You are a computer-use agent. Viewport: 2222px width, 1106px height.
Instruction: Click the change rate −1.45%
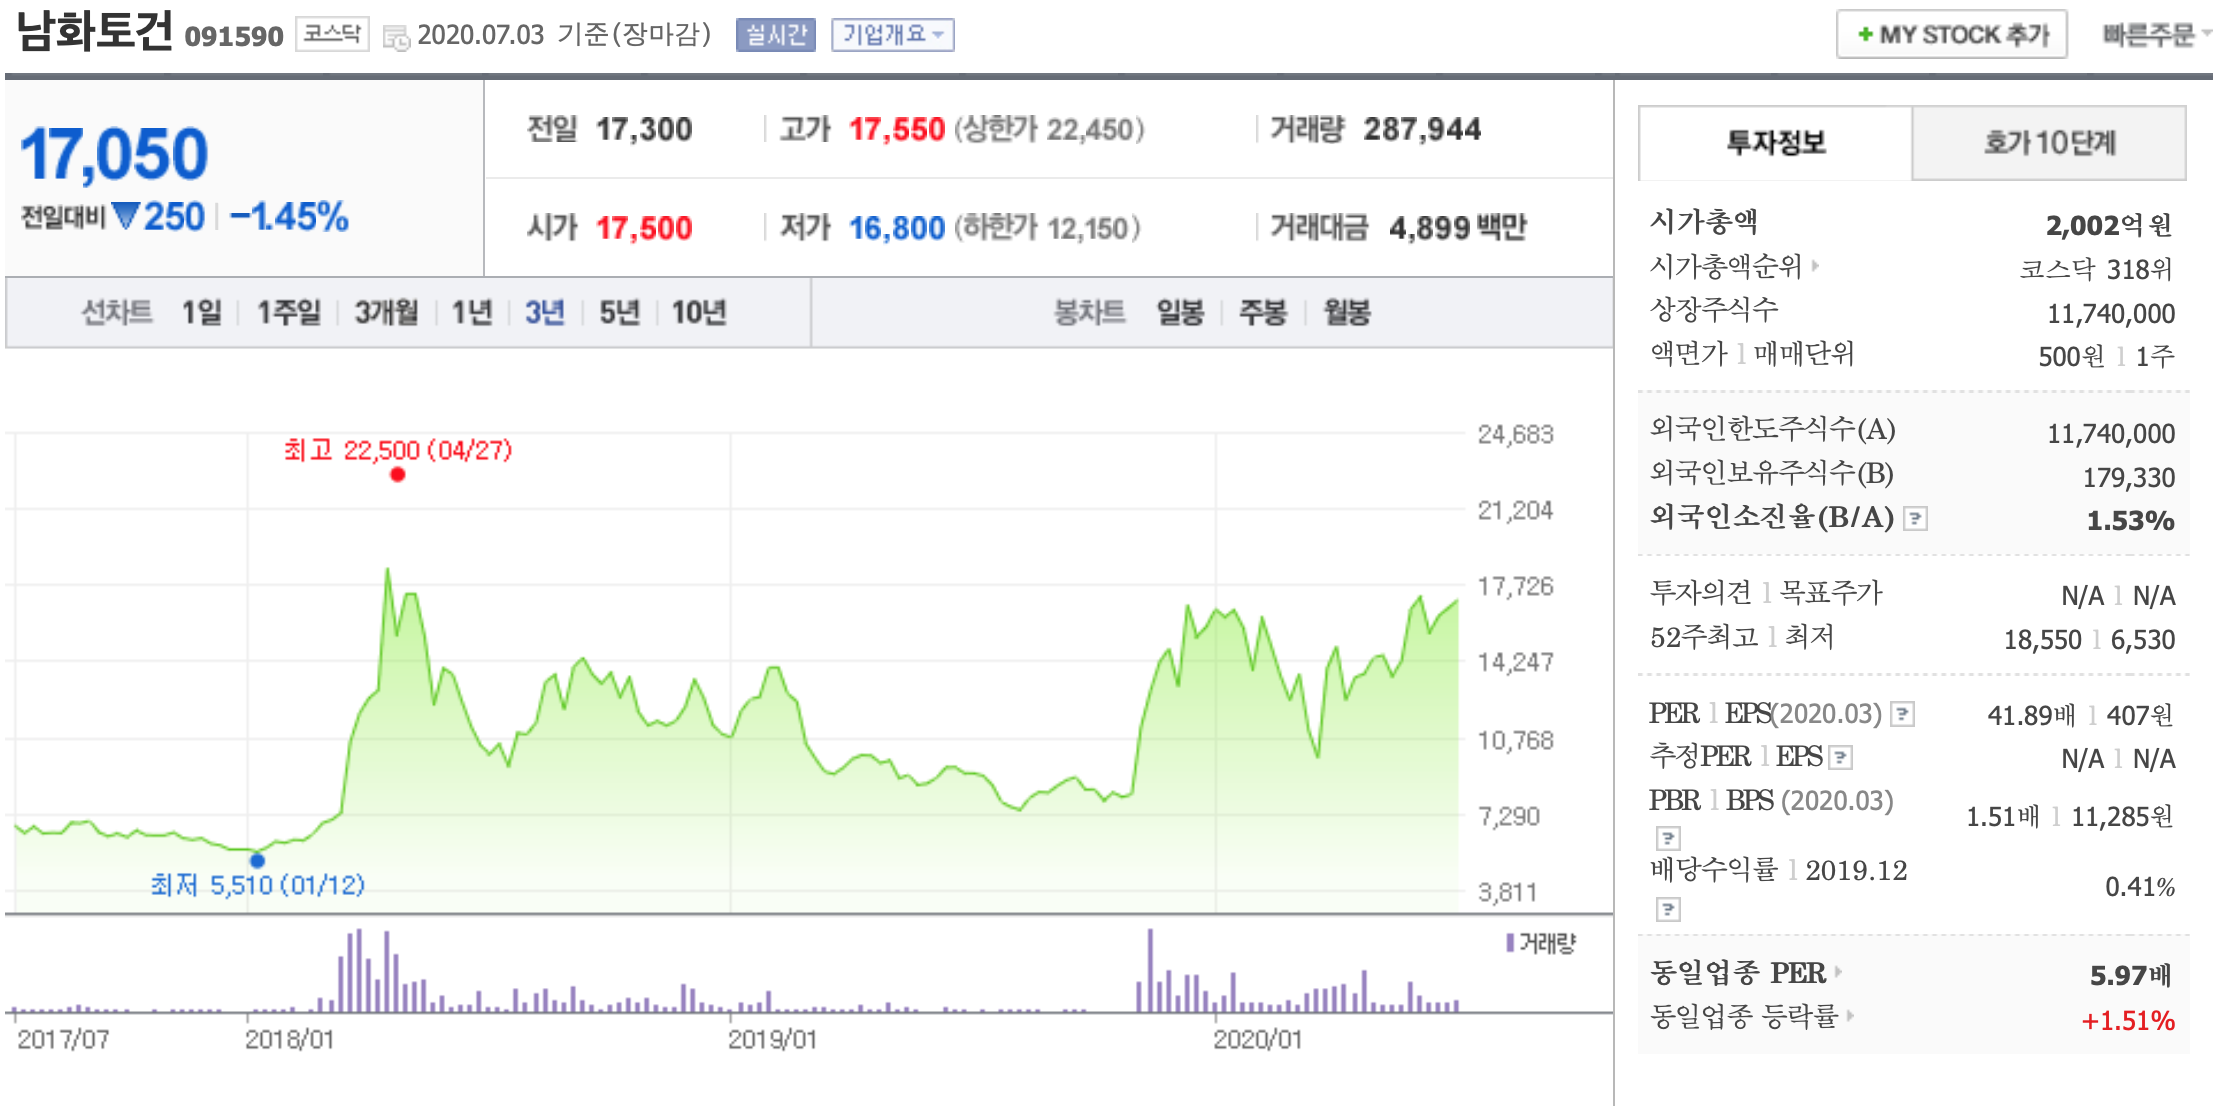click(x=289, y=217)
